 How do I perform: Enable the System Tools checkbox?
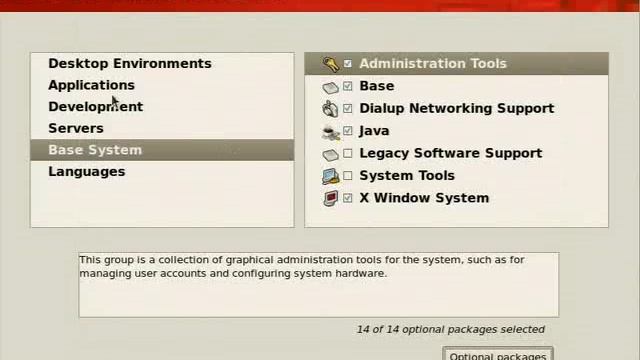click(347, 176)
